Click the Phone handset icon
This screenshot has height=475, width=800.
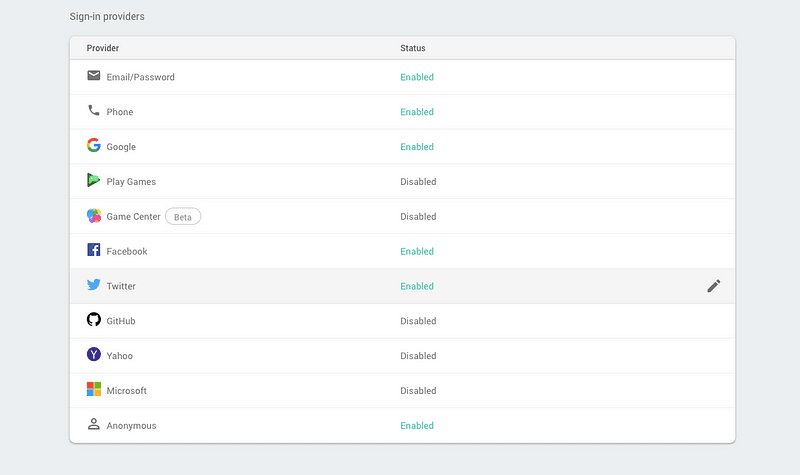[93, 110]
